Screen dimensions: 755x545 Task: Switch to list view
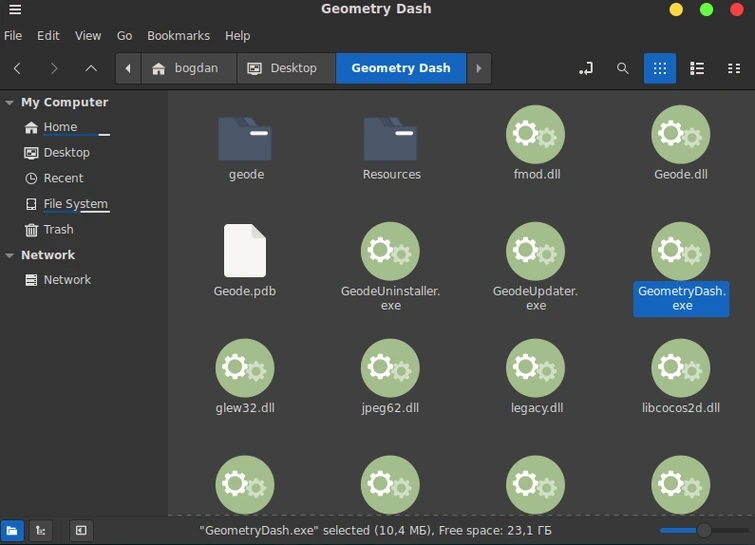click(x=697, y=68)
